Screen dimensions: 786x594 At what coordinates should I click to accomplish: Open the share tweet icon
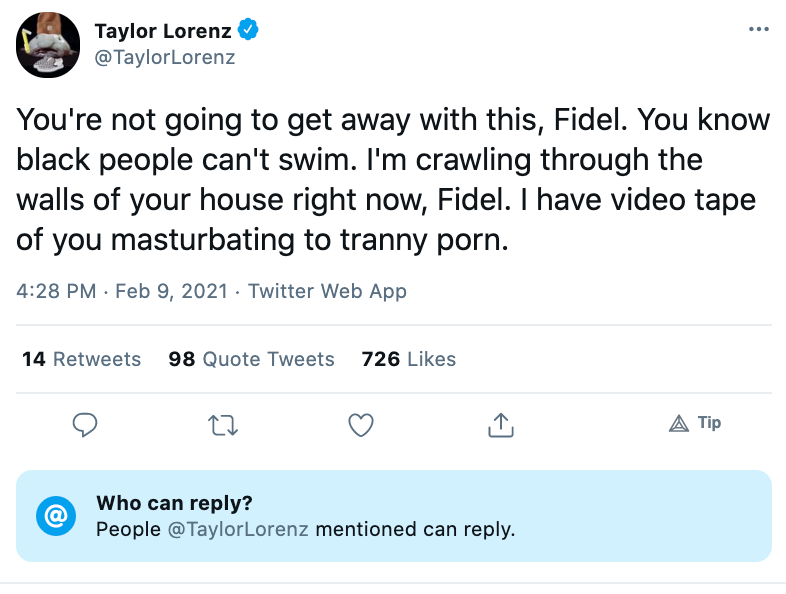500,426
